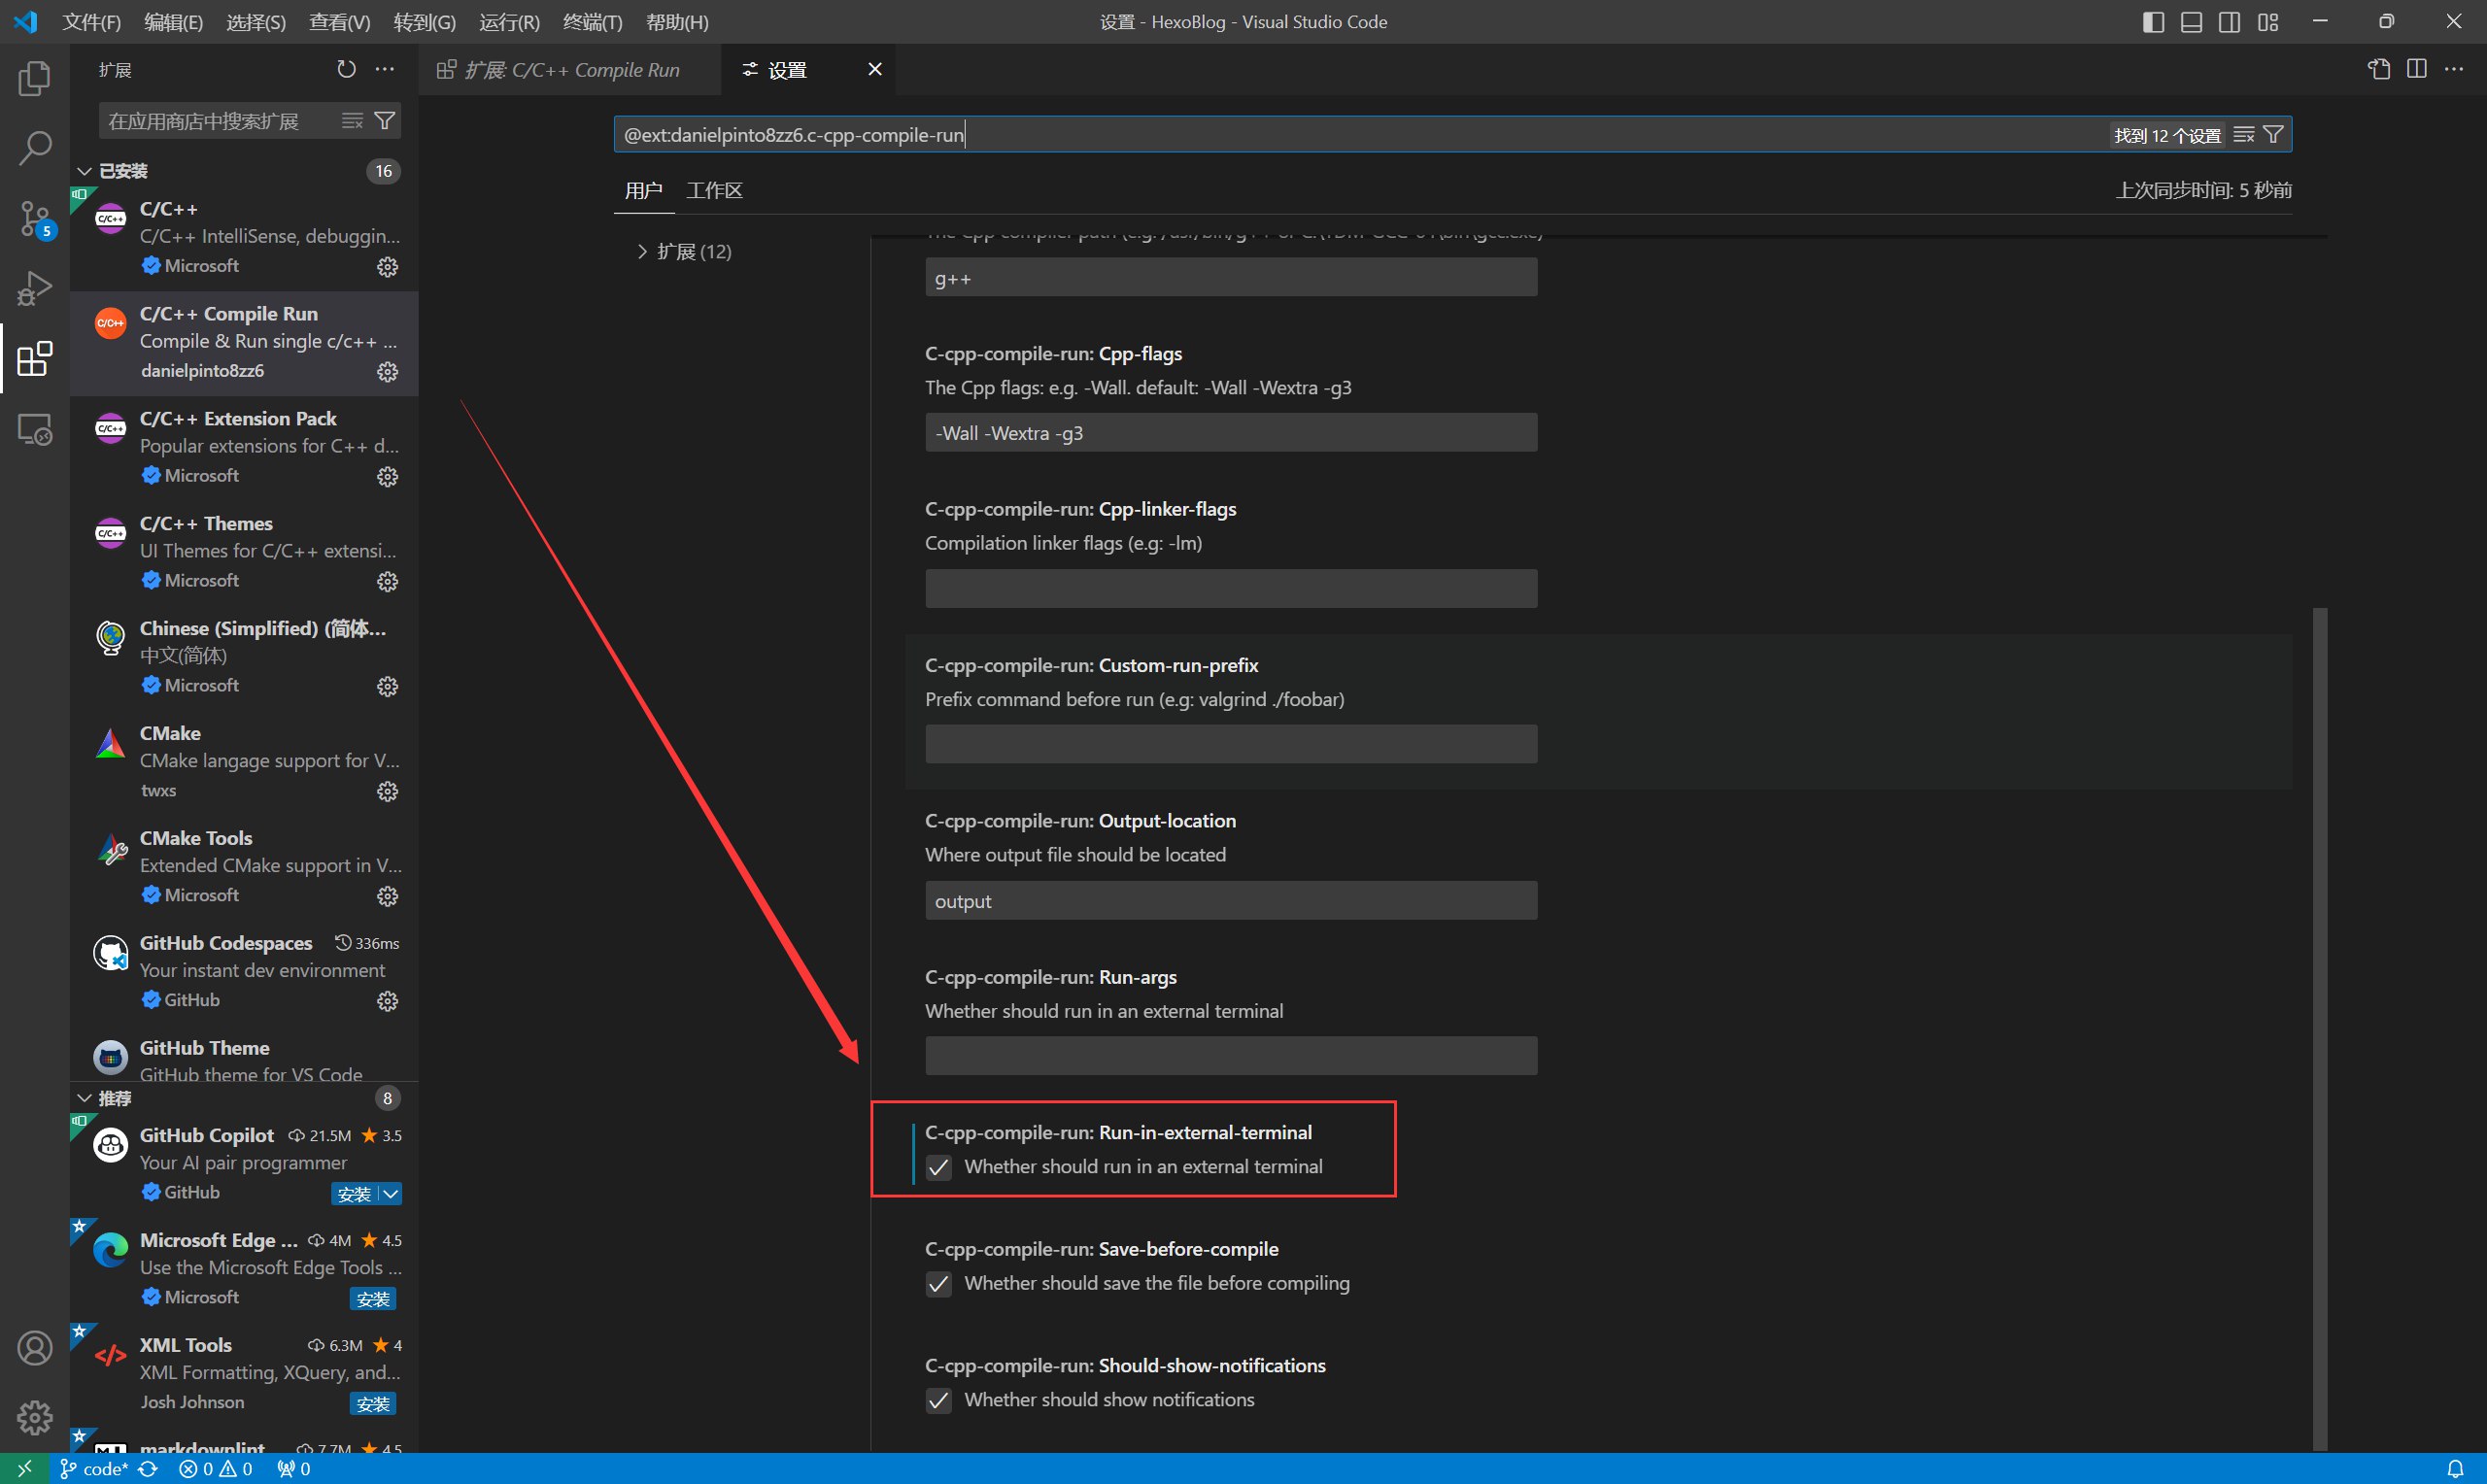This screenshot has width=2487, height=1484.
Task: Filter extensions in marketplace search
Action: (384, 121)
